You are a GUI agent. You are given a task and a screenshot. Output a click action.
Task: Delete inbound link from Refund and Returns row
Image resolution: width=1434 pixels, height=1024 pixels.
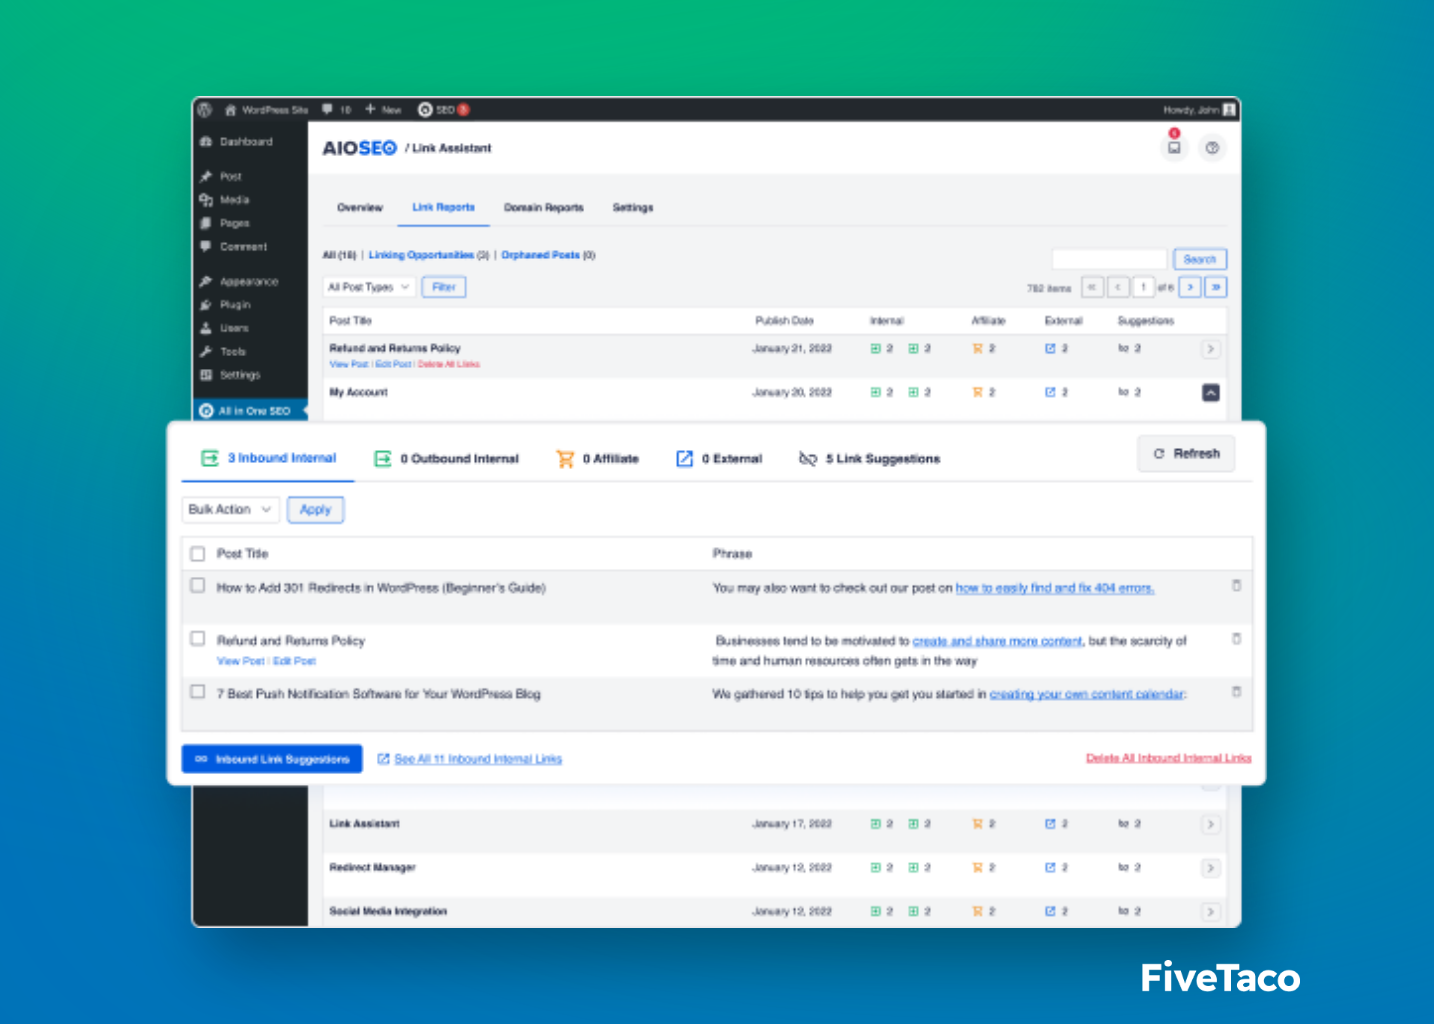pyautogui.click(x=1236, y=639)
